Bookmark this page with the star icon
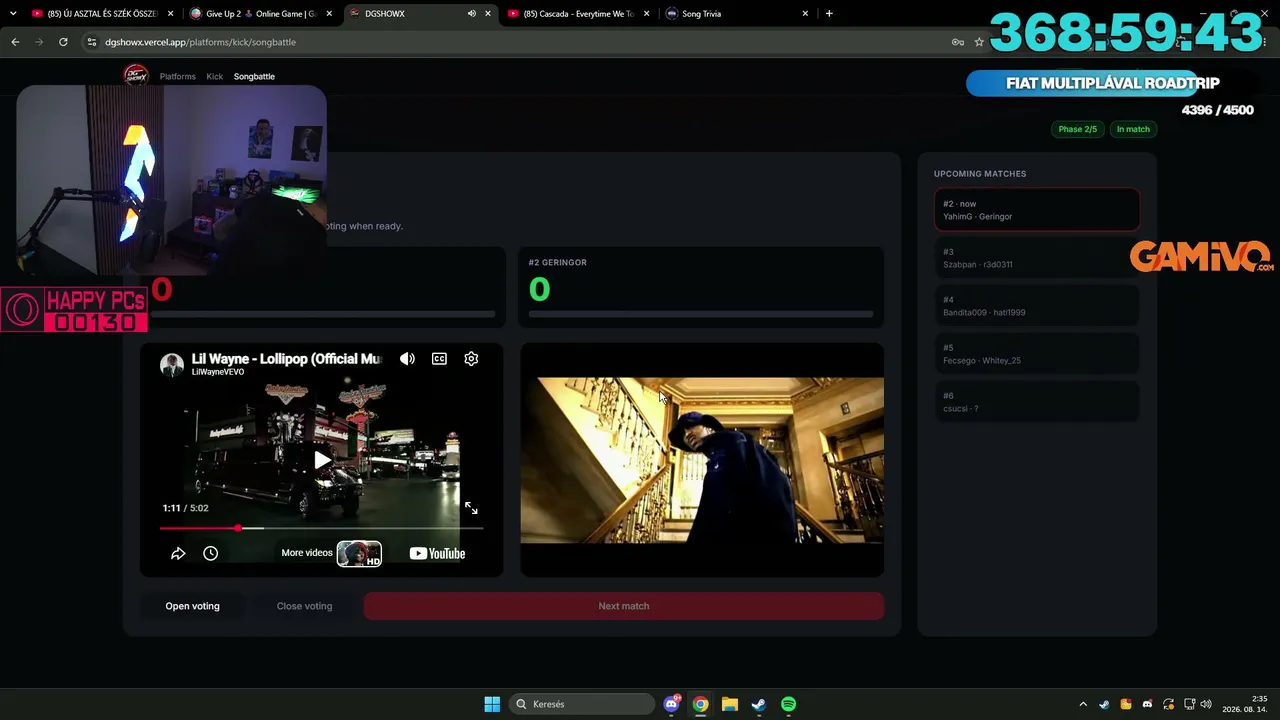 (979, 42)
